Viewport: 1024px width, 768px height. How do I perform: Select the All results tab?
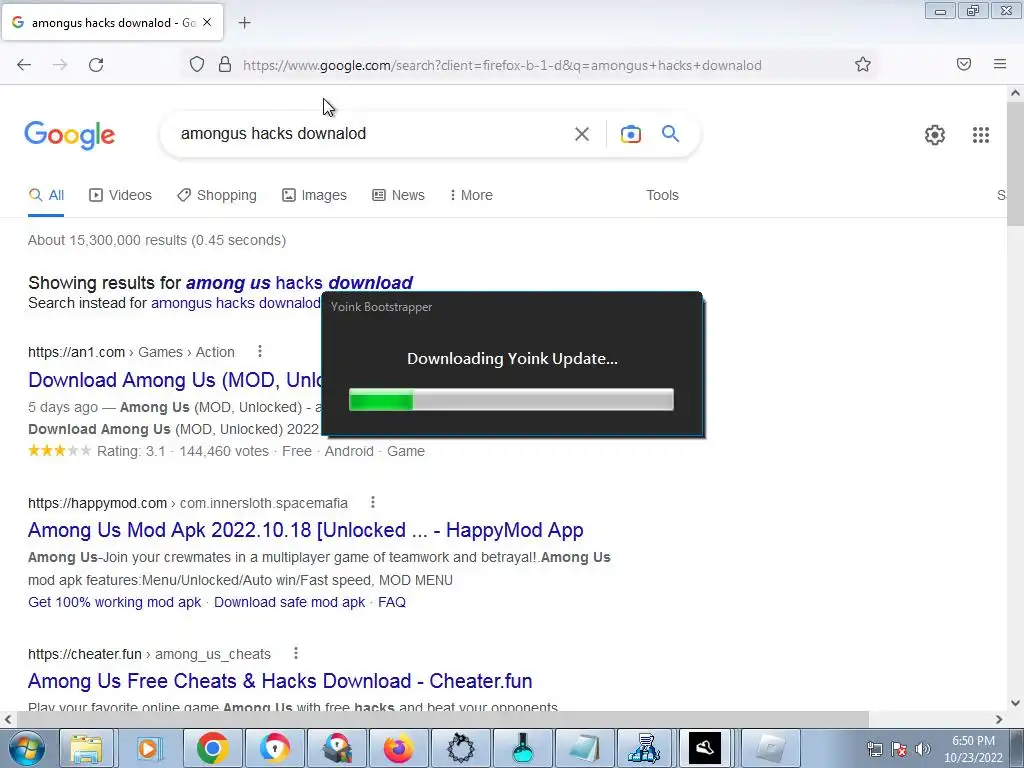click(x=46, y=195)
